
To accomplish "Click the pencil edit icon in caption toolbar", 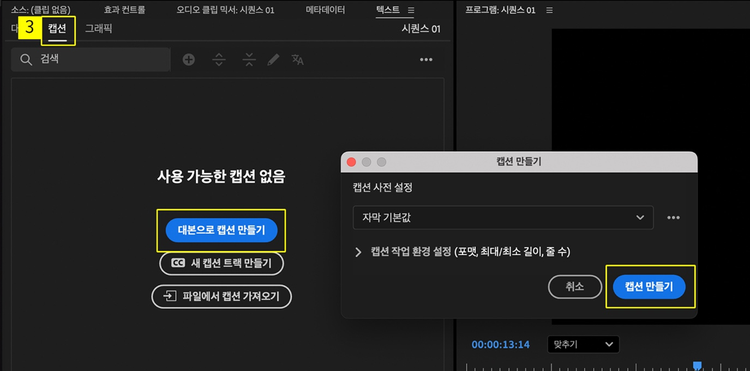I will (273, 60).
